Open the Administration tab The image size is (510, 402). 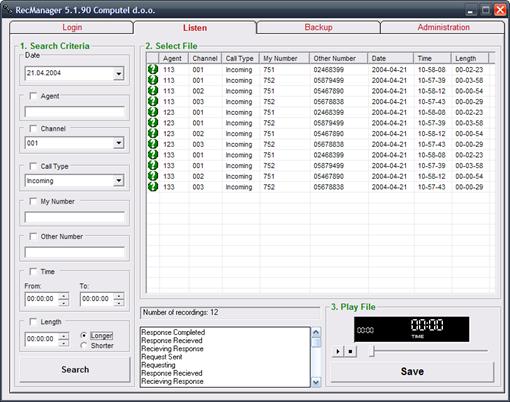tap(443, 27)
